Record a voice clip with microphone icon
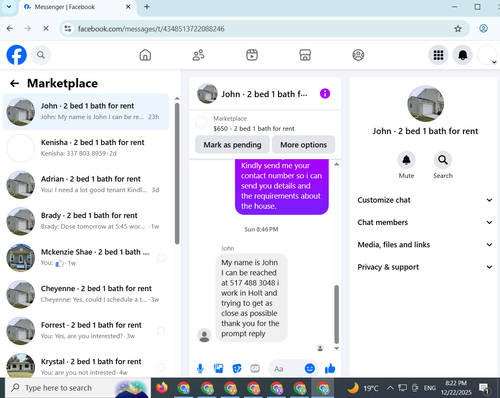This screenshot has width=500, height=398. 200,368
